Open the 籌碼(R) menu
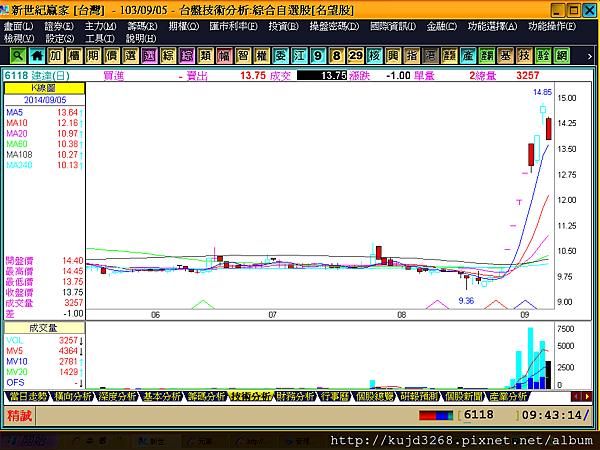Viewport: 600px width, 450px height. (x=142, y=26)
